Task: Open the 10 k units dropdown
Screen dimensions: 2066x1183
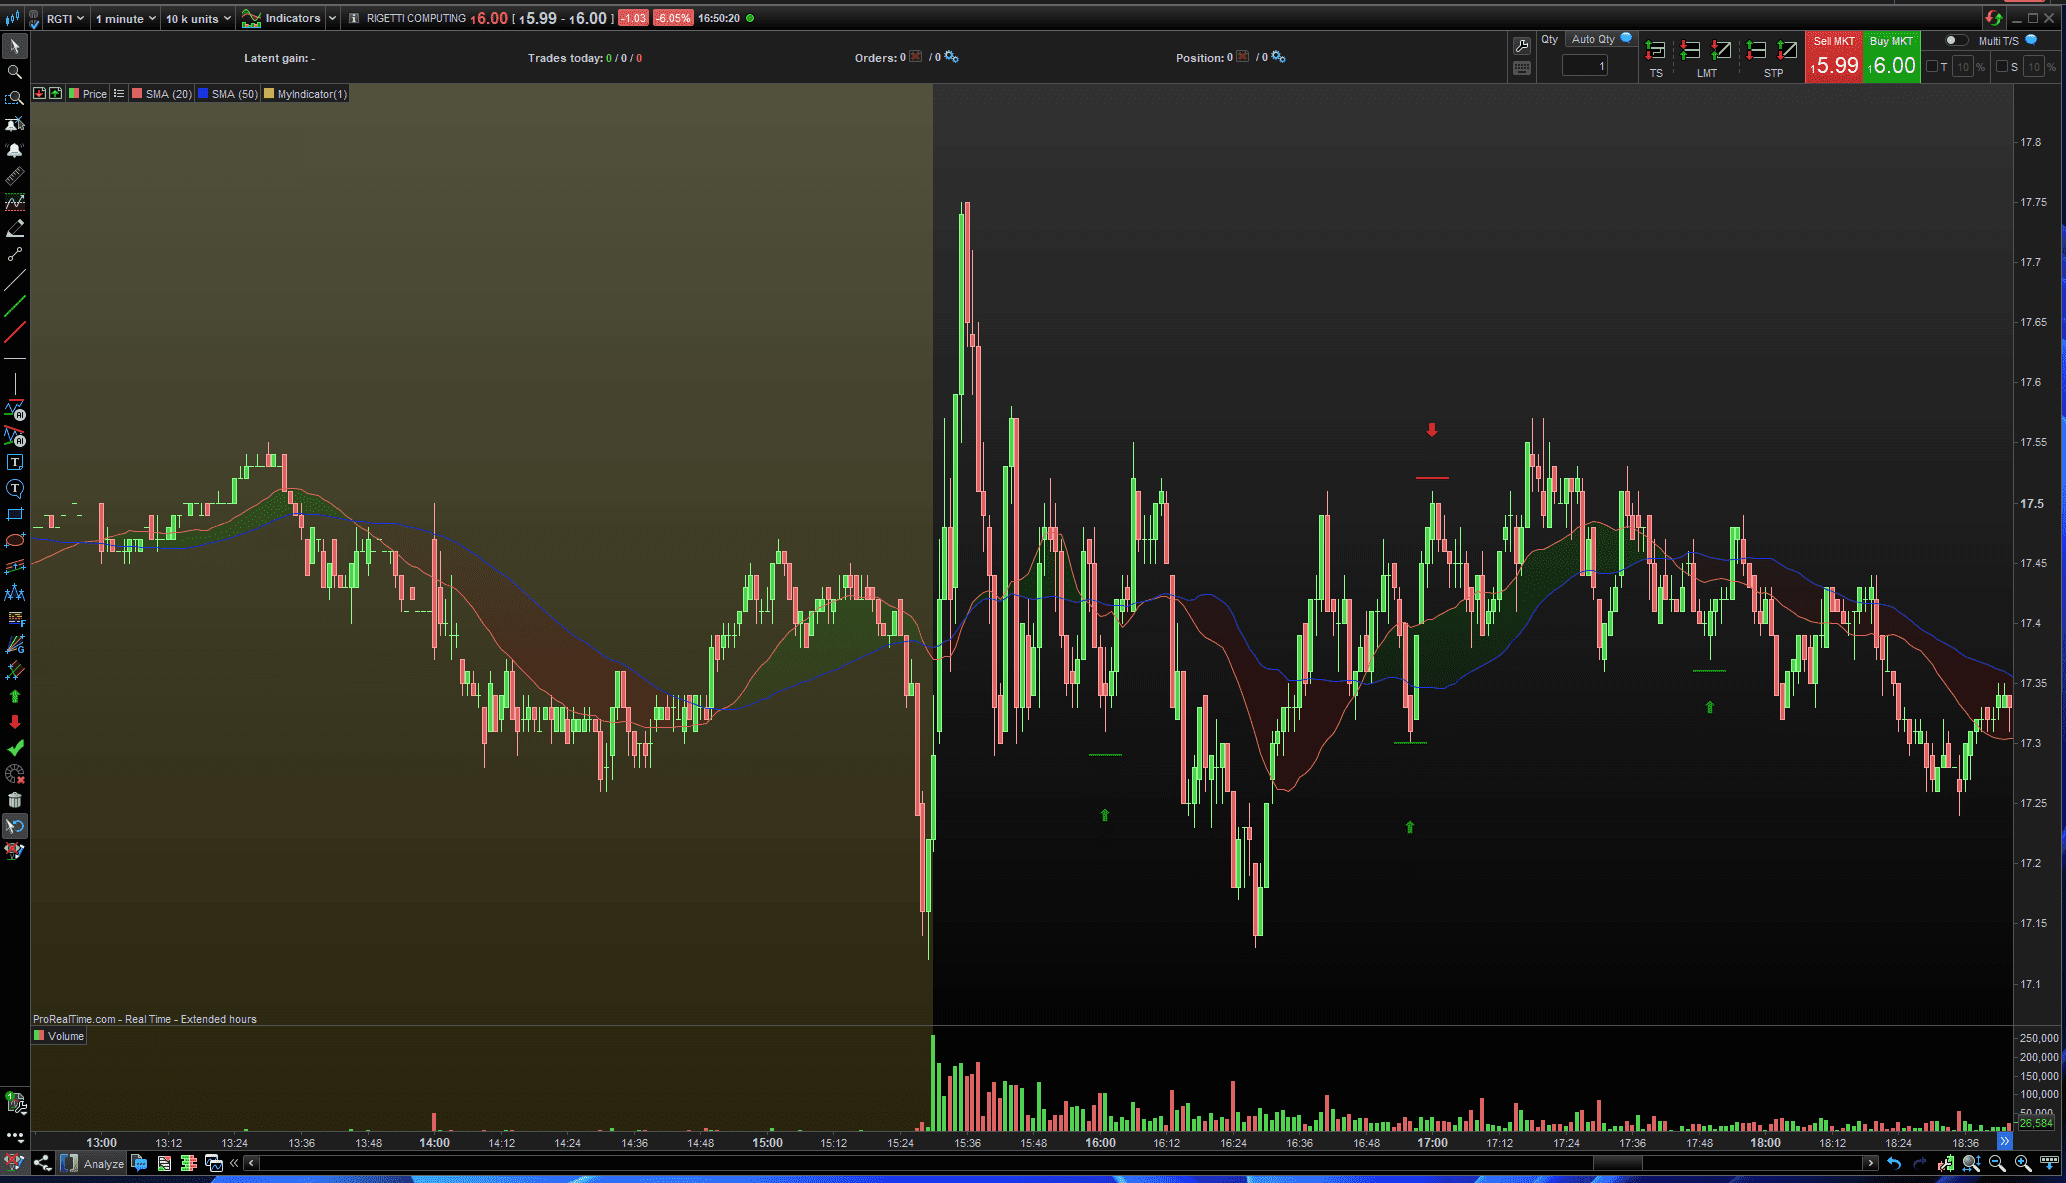Action: tap(198, 18)
